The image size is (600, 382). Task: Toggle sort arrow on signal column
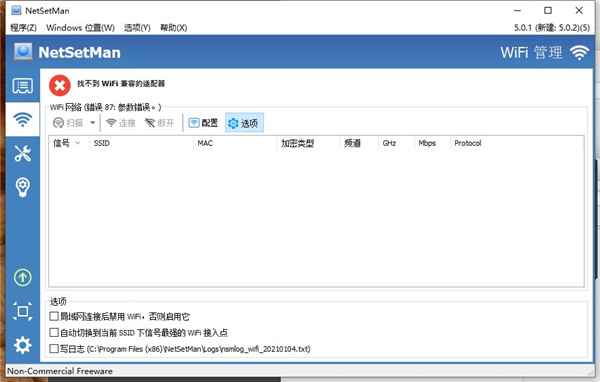(78, 143)
